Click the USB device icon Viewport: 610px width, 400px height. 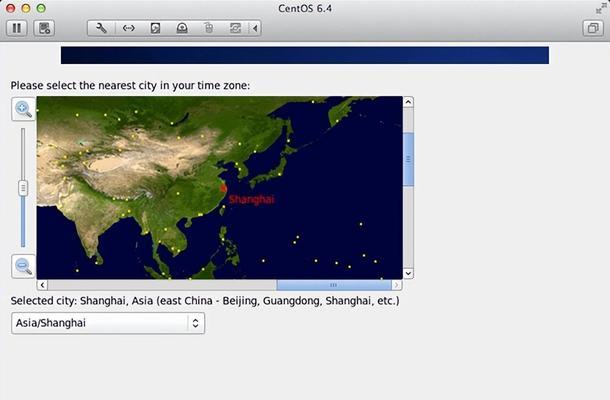(209, 28)
